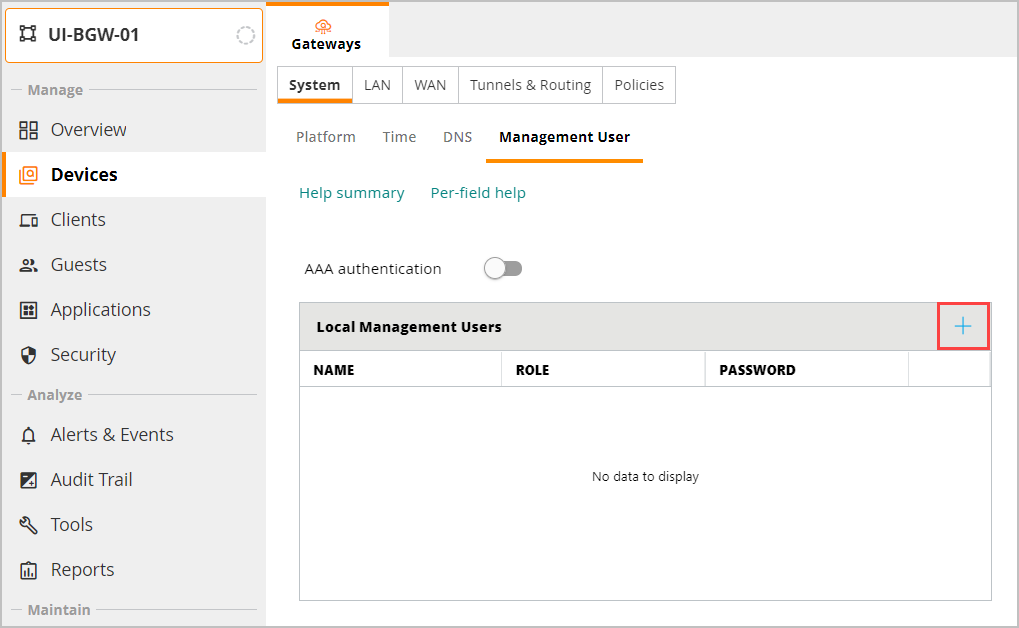The height and width of the screenshot is (628, 1019).
Task: Click the Guests people icon
Action: (29, 265)
